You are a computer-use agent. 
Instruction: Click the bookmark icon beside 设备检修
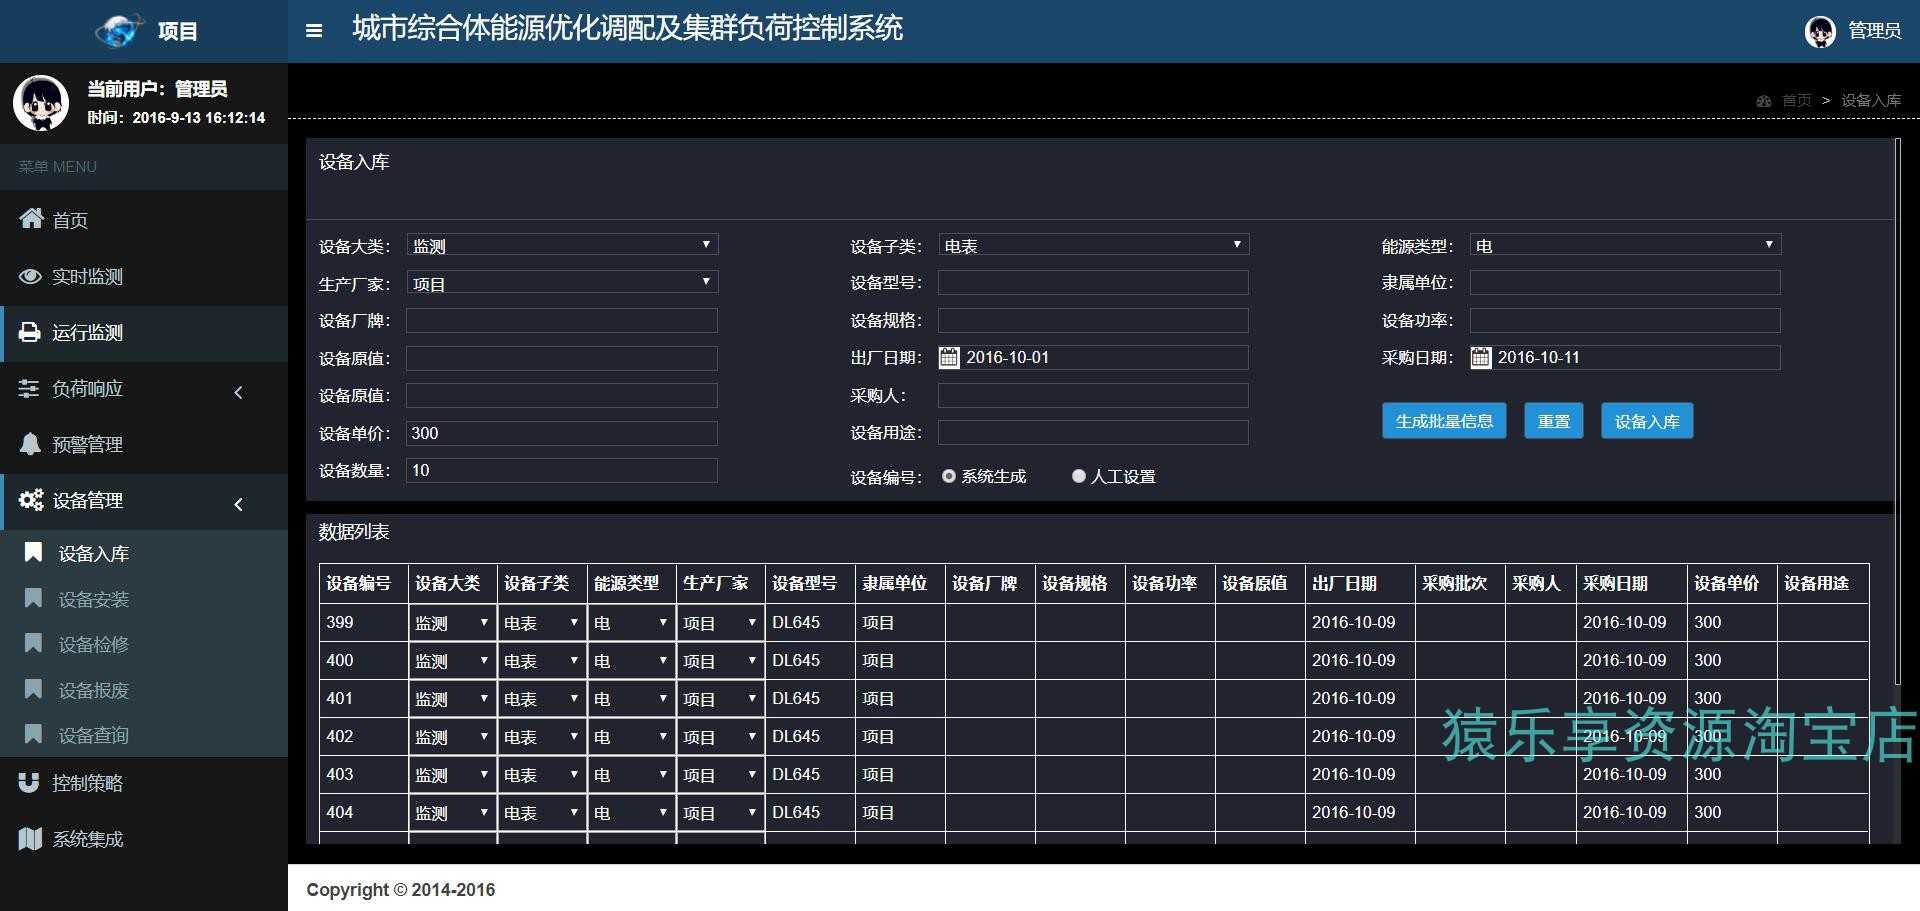(x=33, y=643)
